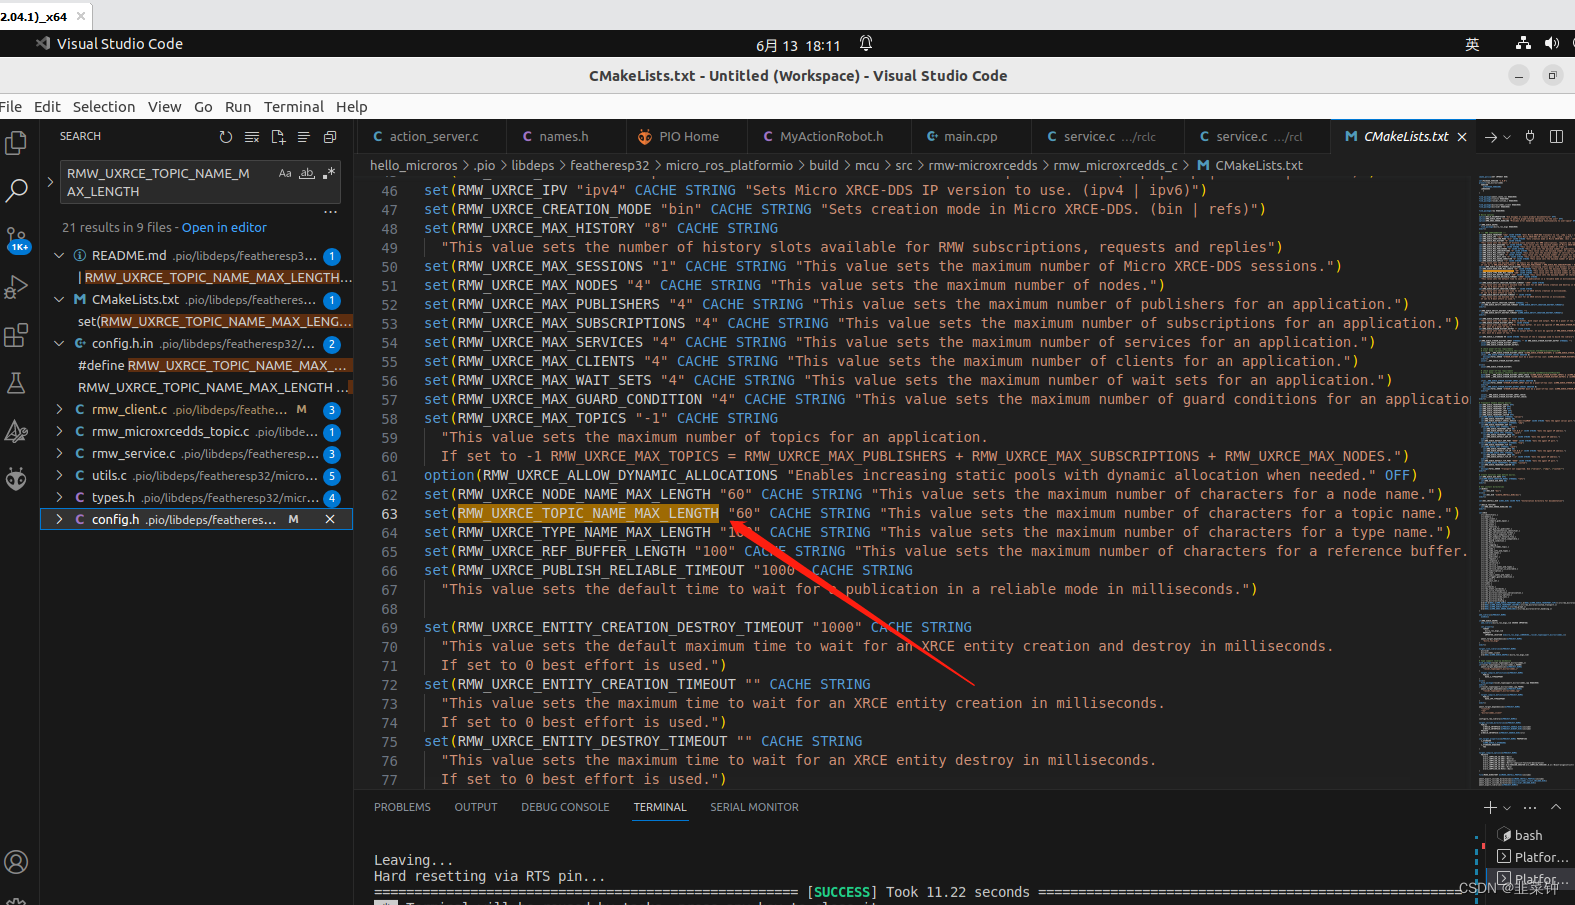This screenshot has height=905, width=1575.
Task: Switch to the action_server.c tab
Action: click(433, 137)
